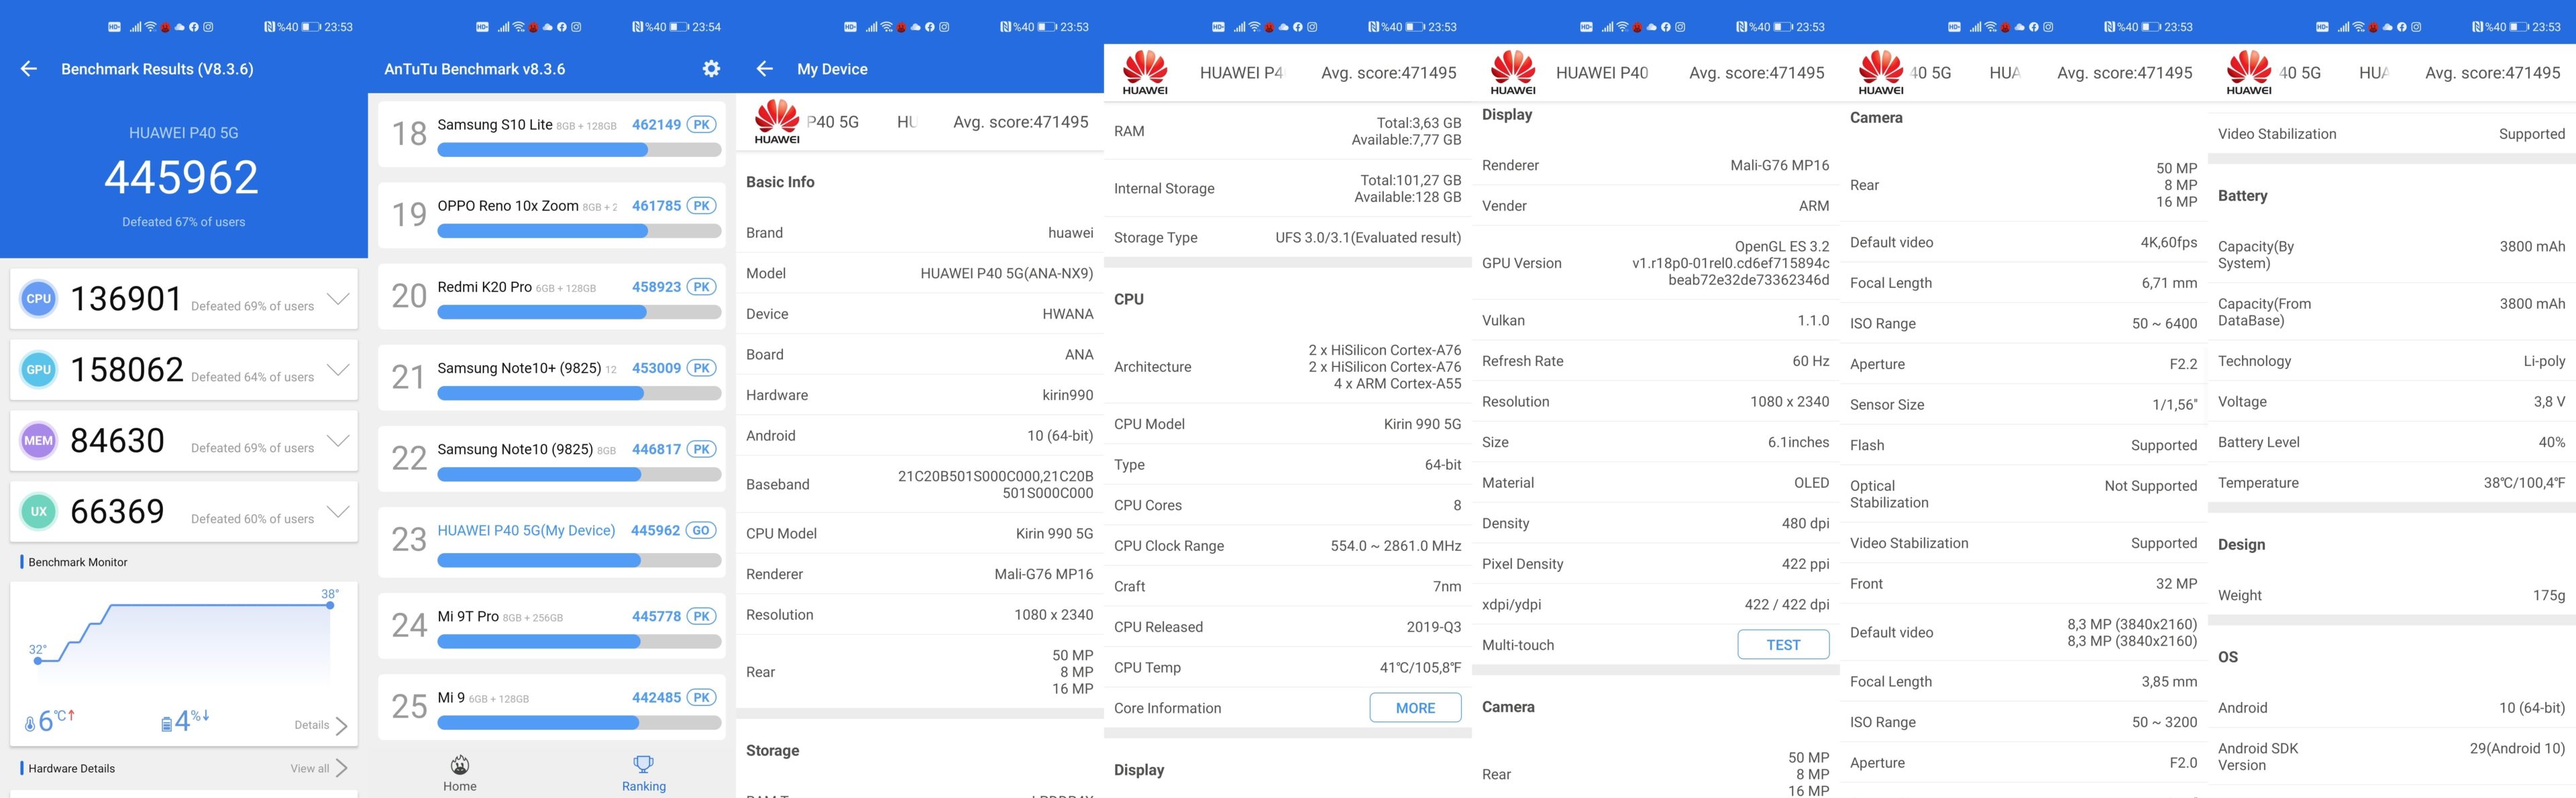The width and height of the screenshot is (2576, 798).
Task: Select Sensor Size 1/1,56" row
Action: click(2024, 404)
